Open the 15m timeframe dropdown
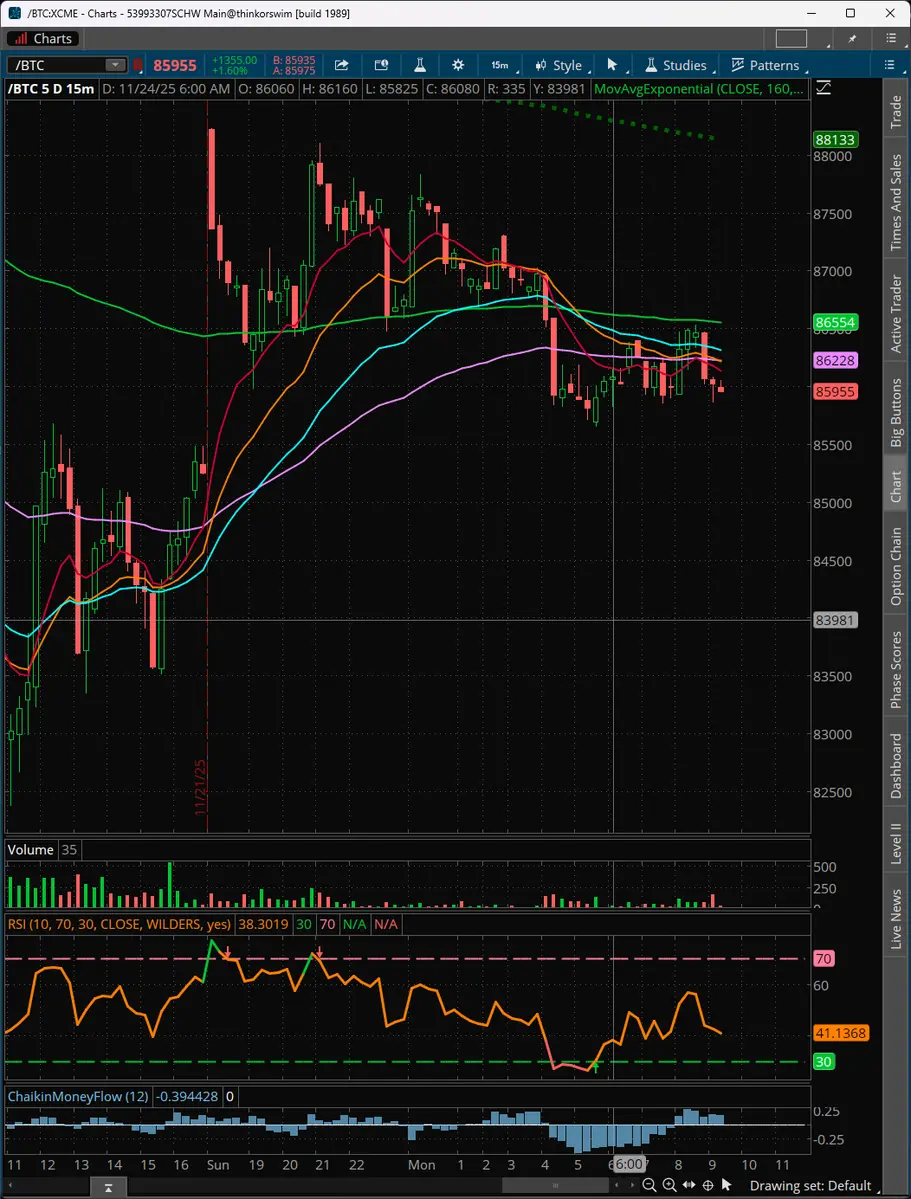 pyautogui.click(x=504, y=65)
